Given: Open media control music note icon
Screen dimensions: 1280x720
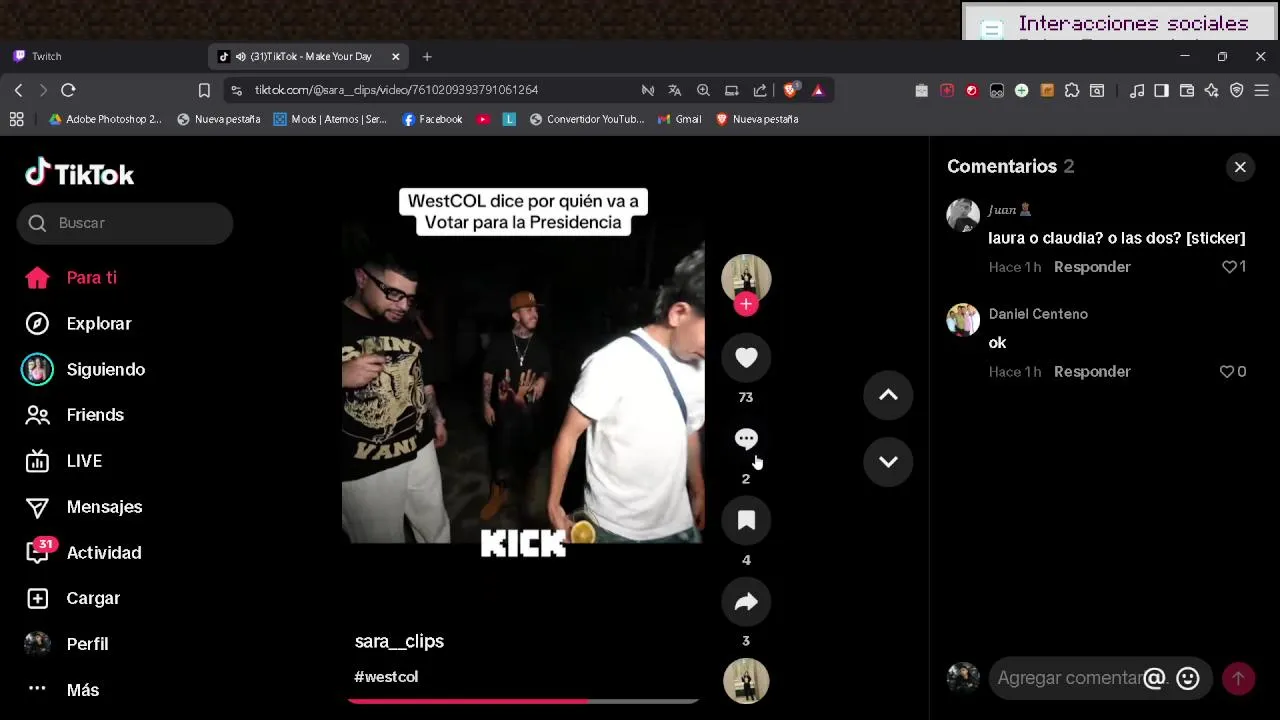Looking at the screenshot, I should point(1137,90).
